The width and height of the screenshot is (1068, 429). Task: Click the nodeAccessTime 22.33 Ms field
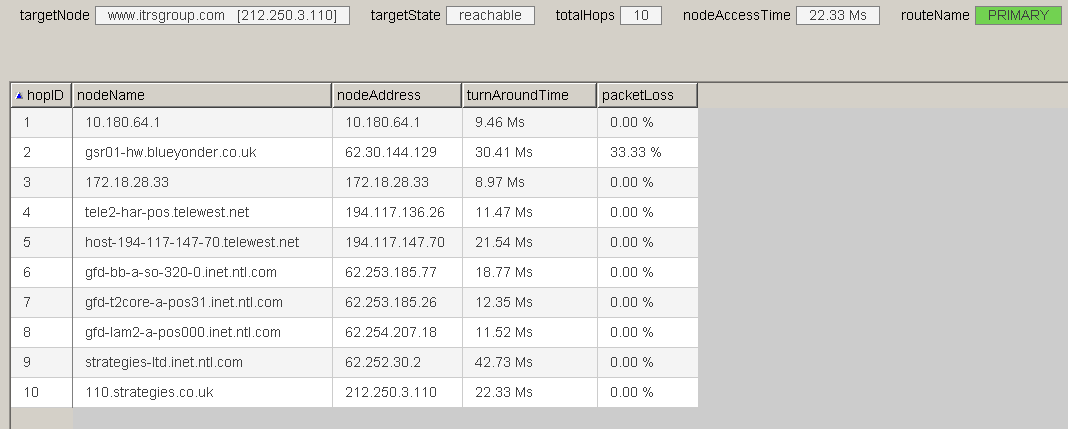click(838, 16)
